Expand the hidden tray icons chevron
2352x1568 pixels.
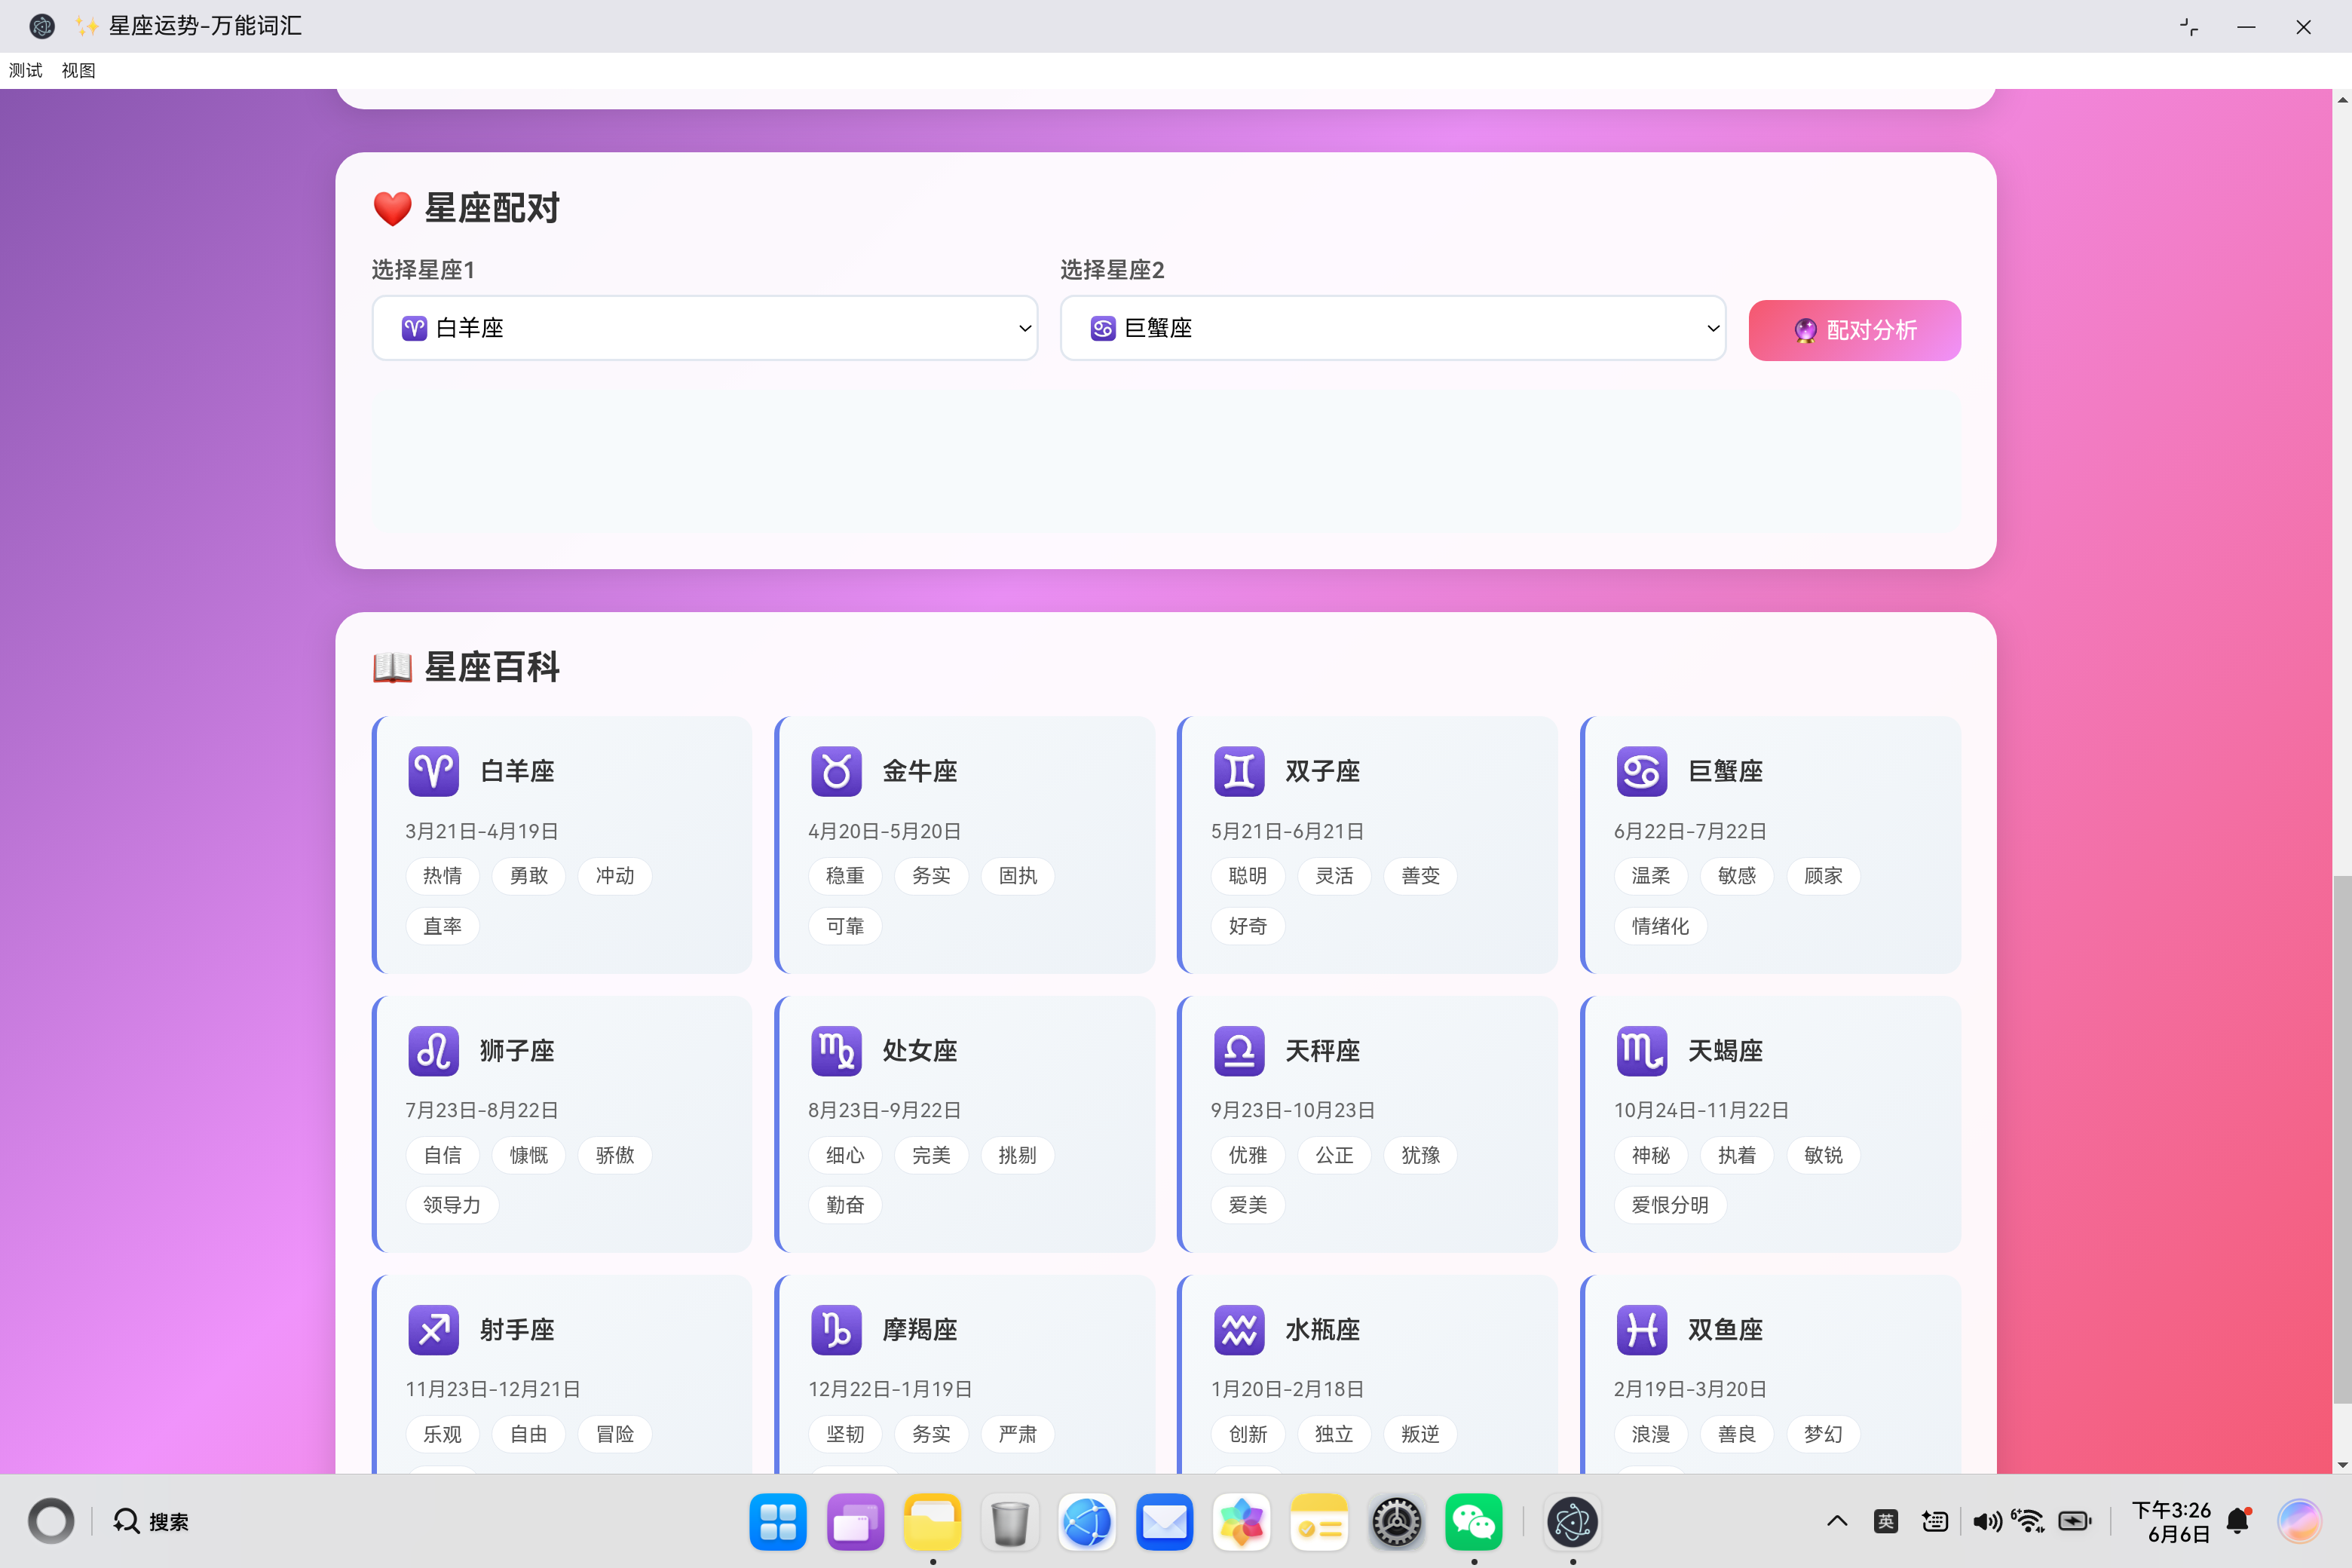pyautogui.click(x=1836, y=1521)
